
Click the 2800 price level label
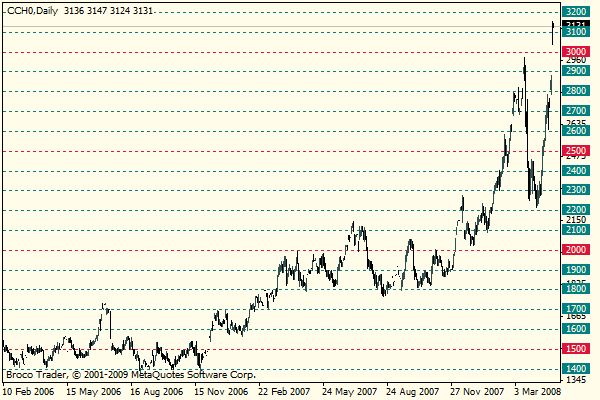coord(576,91)
